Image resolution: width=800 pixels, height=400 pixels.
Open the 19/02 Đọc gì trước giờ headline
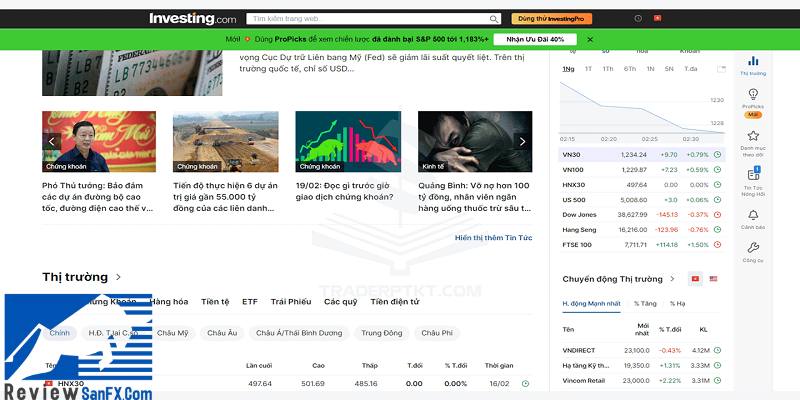point(345,191)
